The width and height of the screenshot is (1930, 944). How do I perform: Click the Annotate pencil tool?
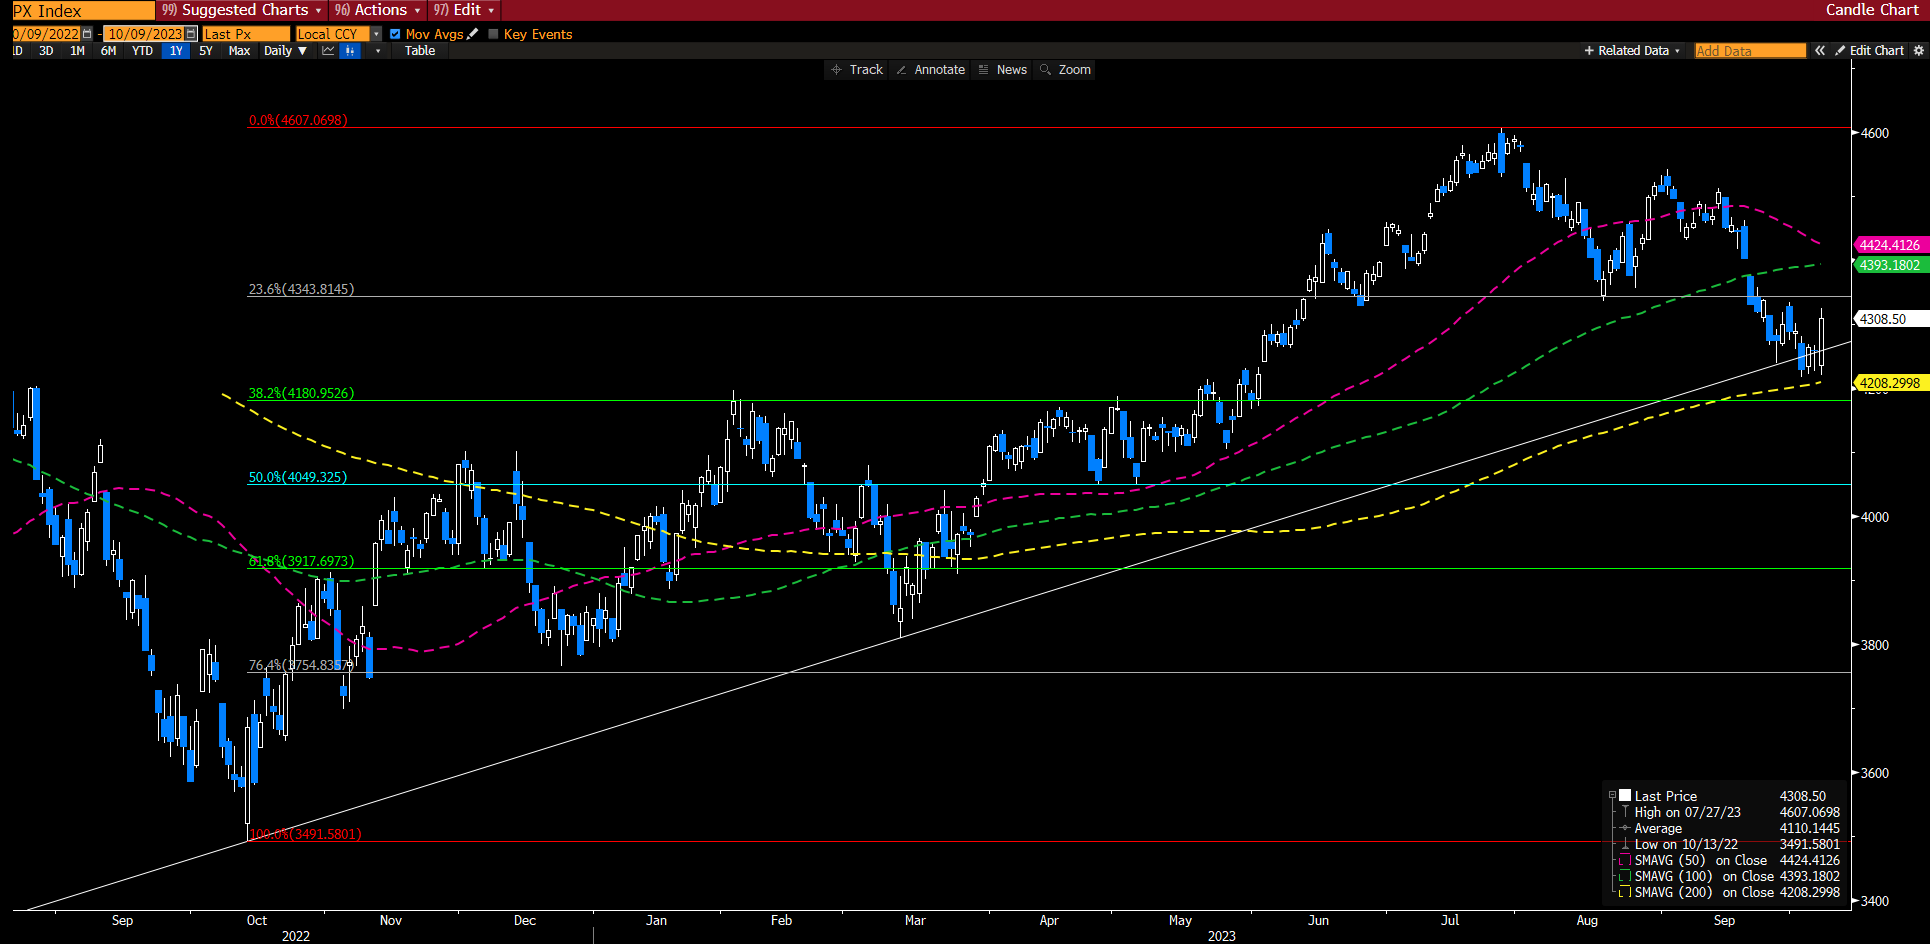pyautogui.click(x=930, y=70)
